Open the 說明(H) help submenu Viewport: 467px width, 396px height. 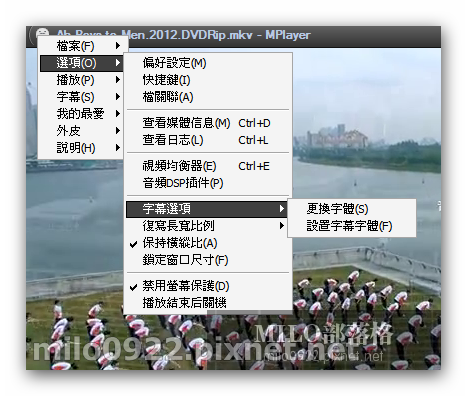81,148
